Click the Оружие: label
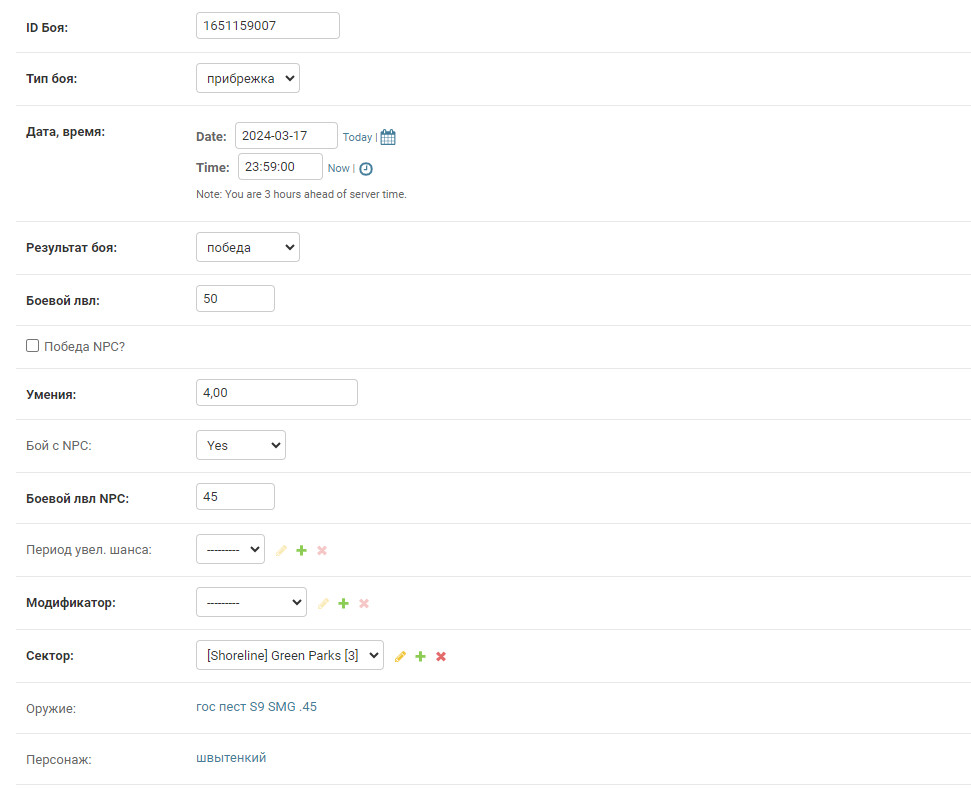 [x=51, y=709]
